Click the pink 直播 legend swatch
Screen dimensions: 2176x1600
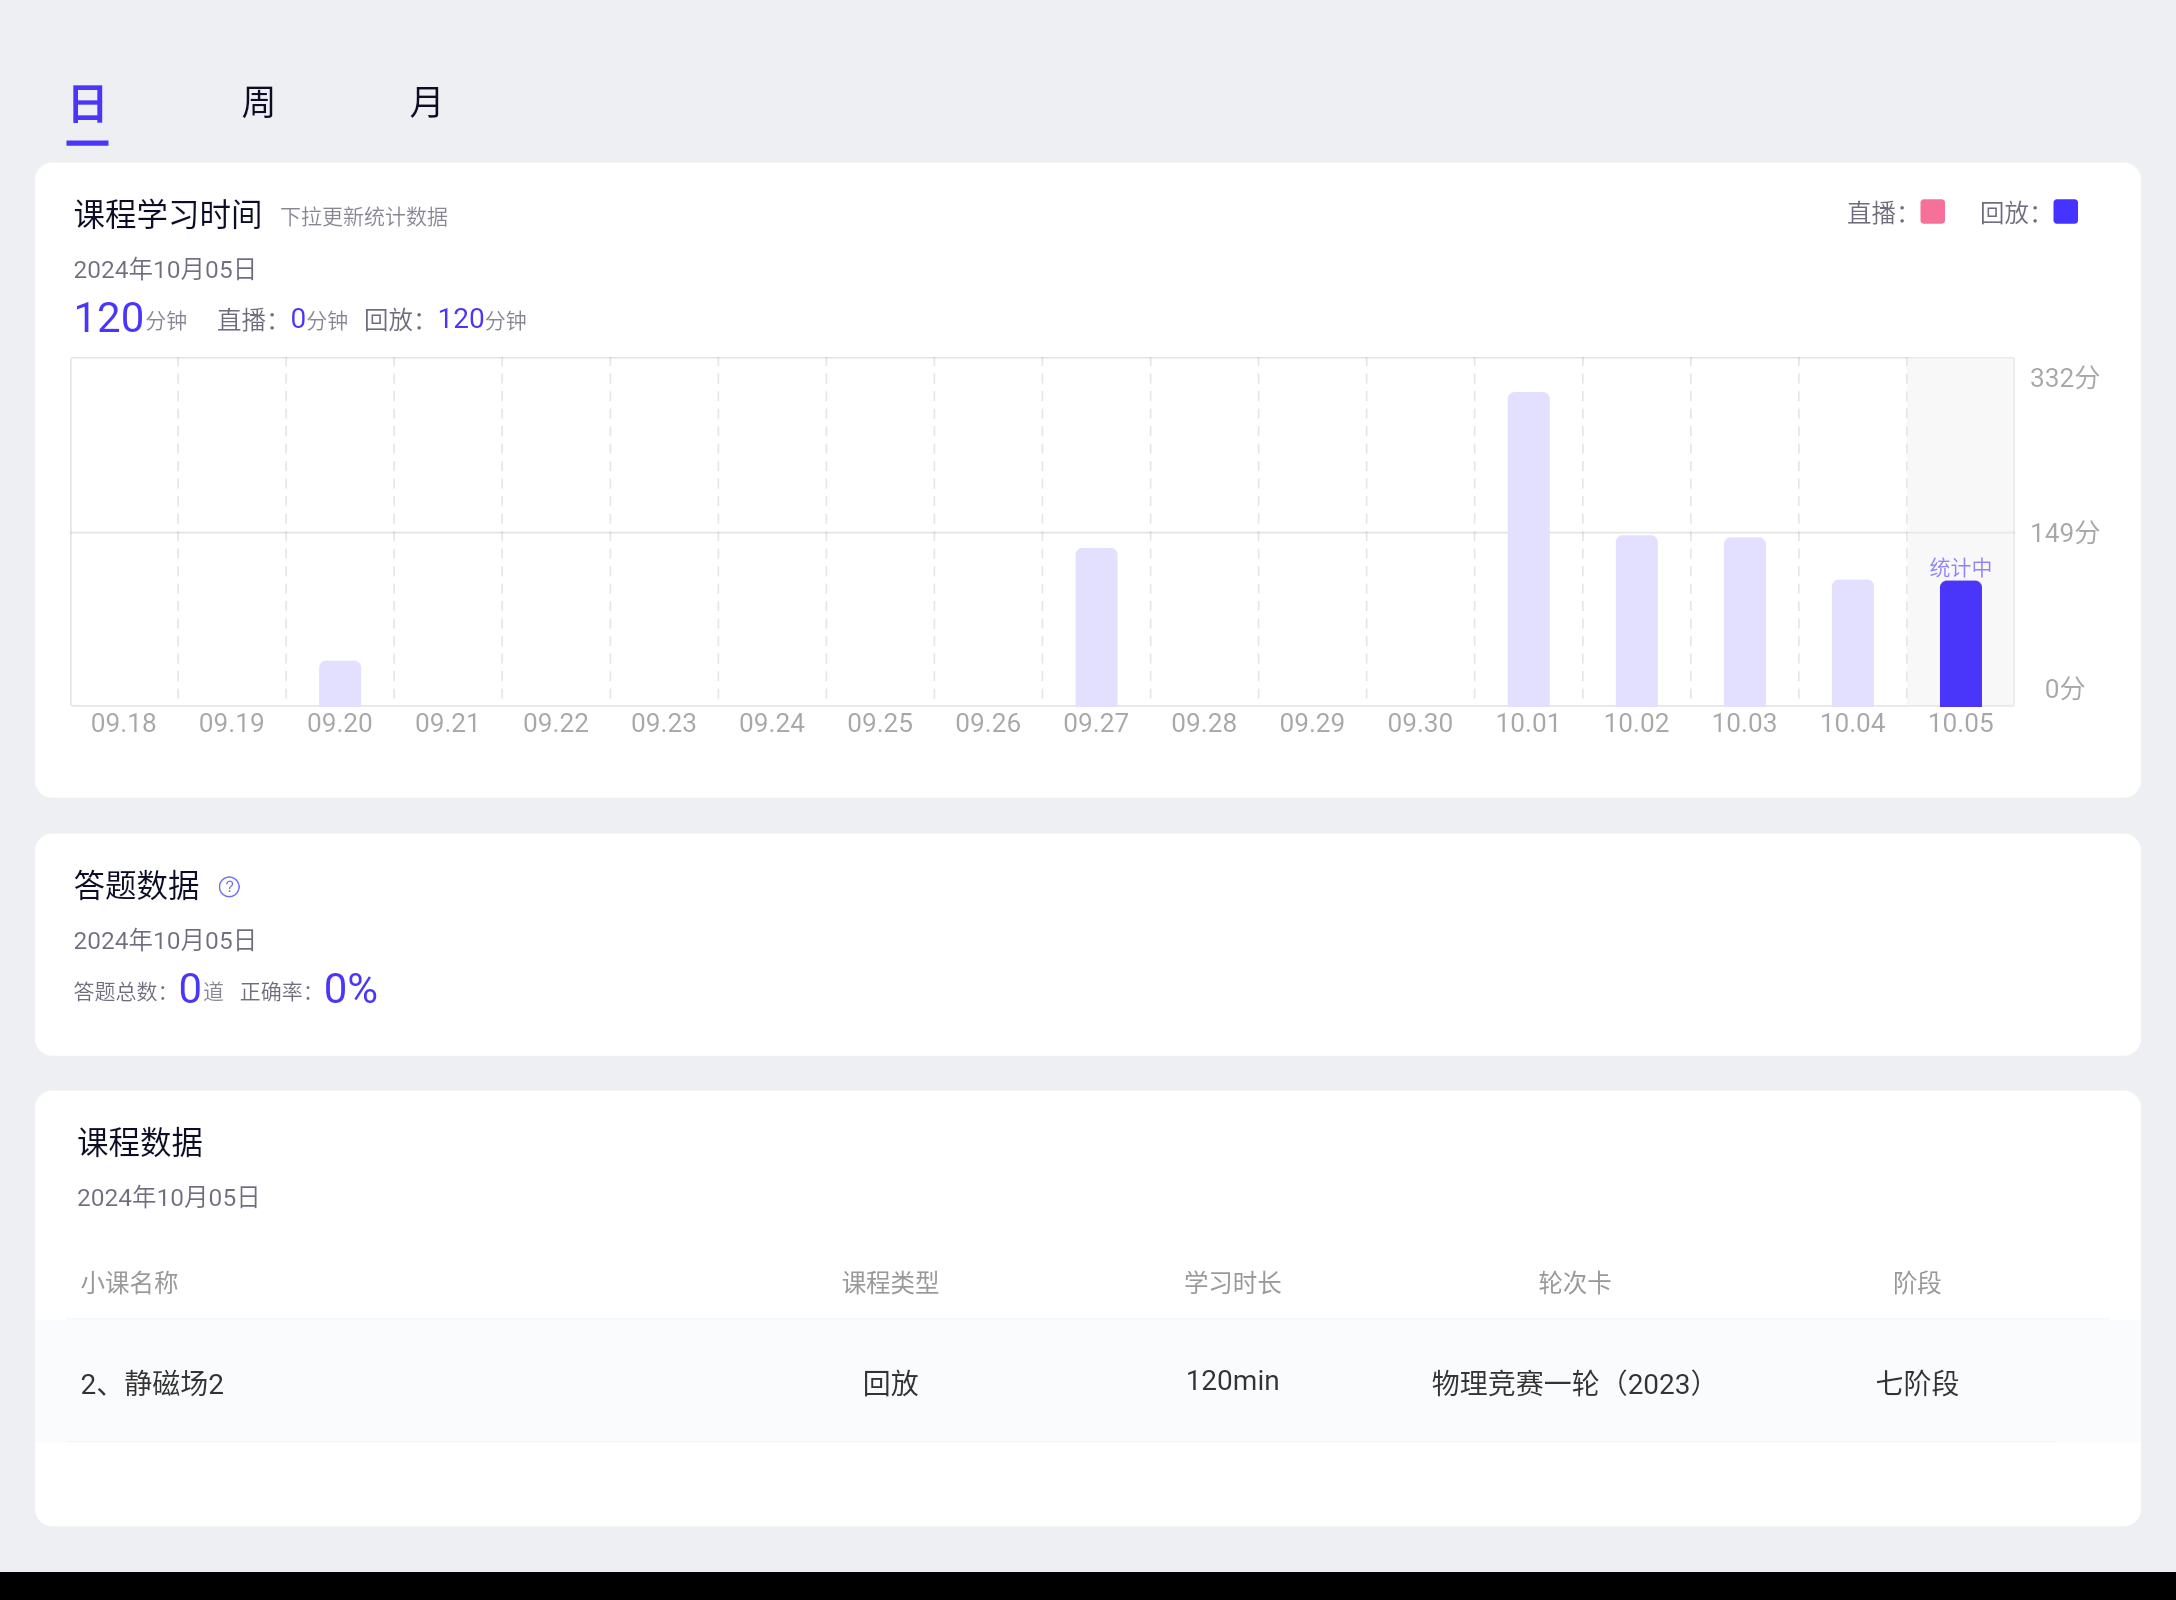click(x=1933, y=212)
